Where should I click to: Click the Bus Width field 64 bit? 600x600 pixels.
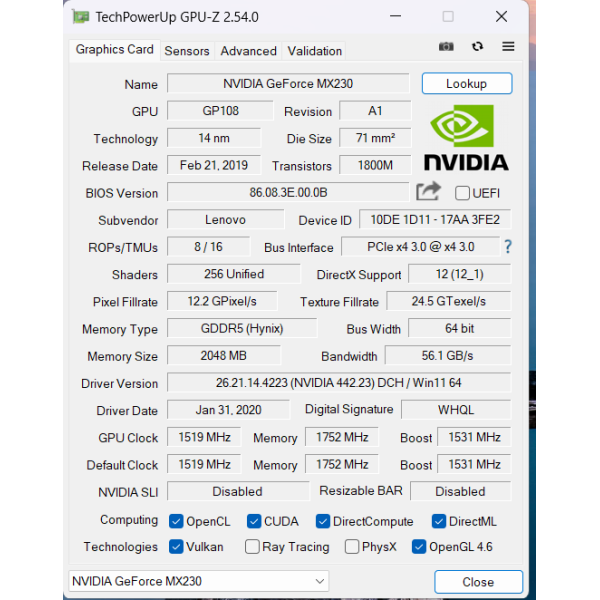pyautogui.click(x=460, y=328)
